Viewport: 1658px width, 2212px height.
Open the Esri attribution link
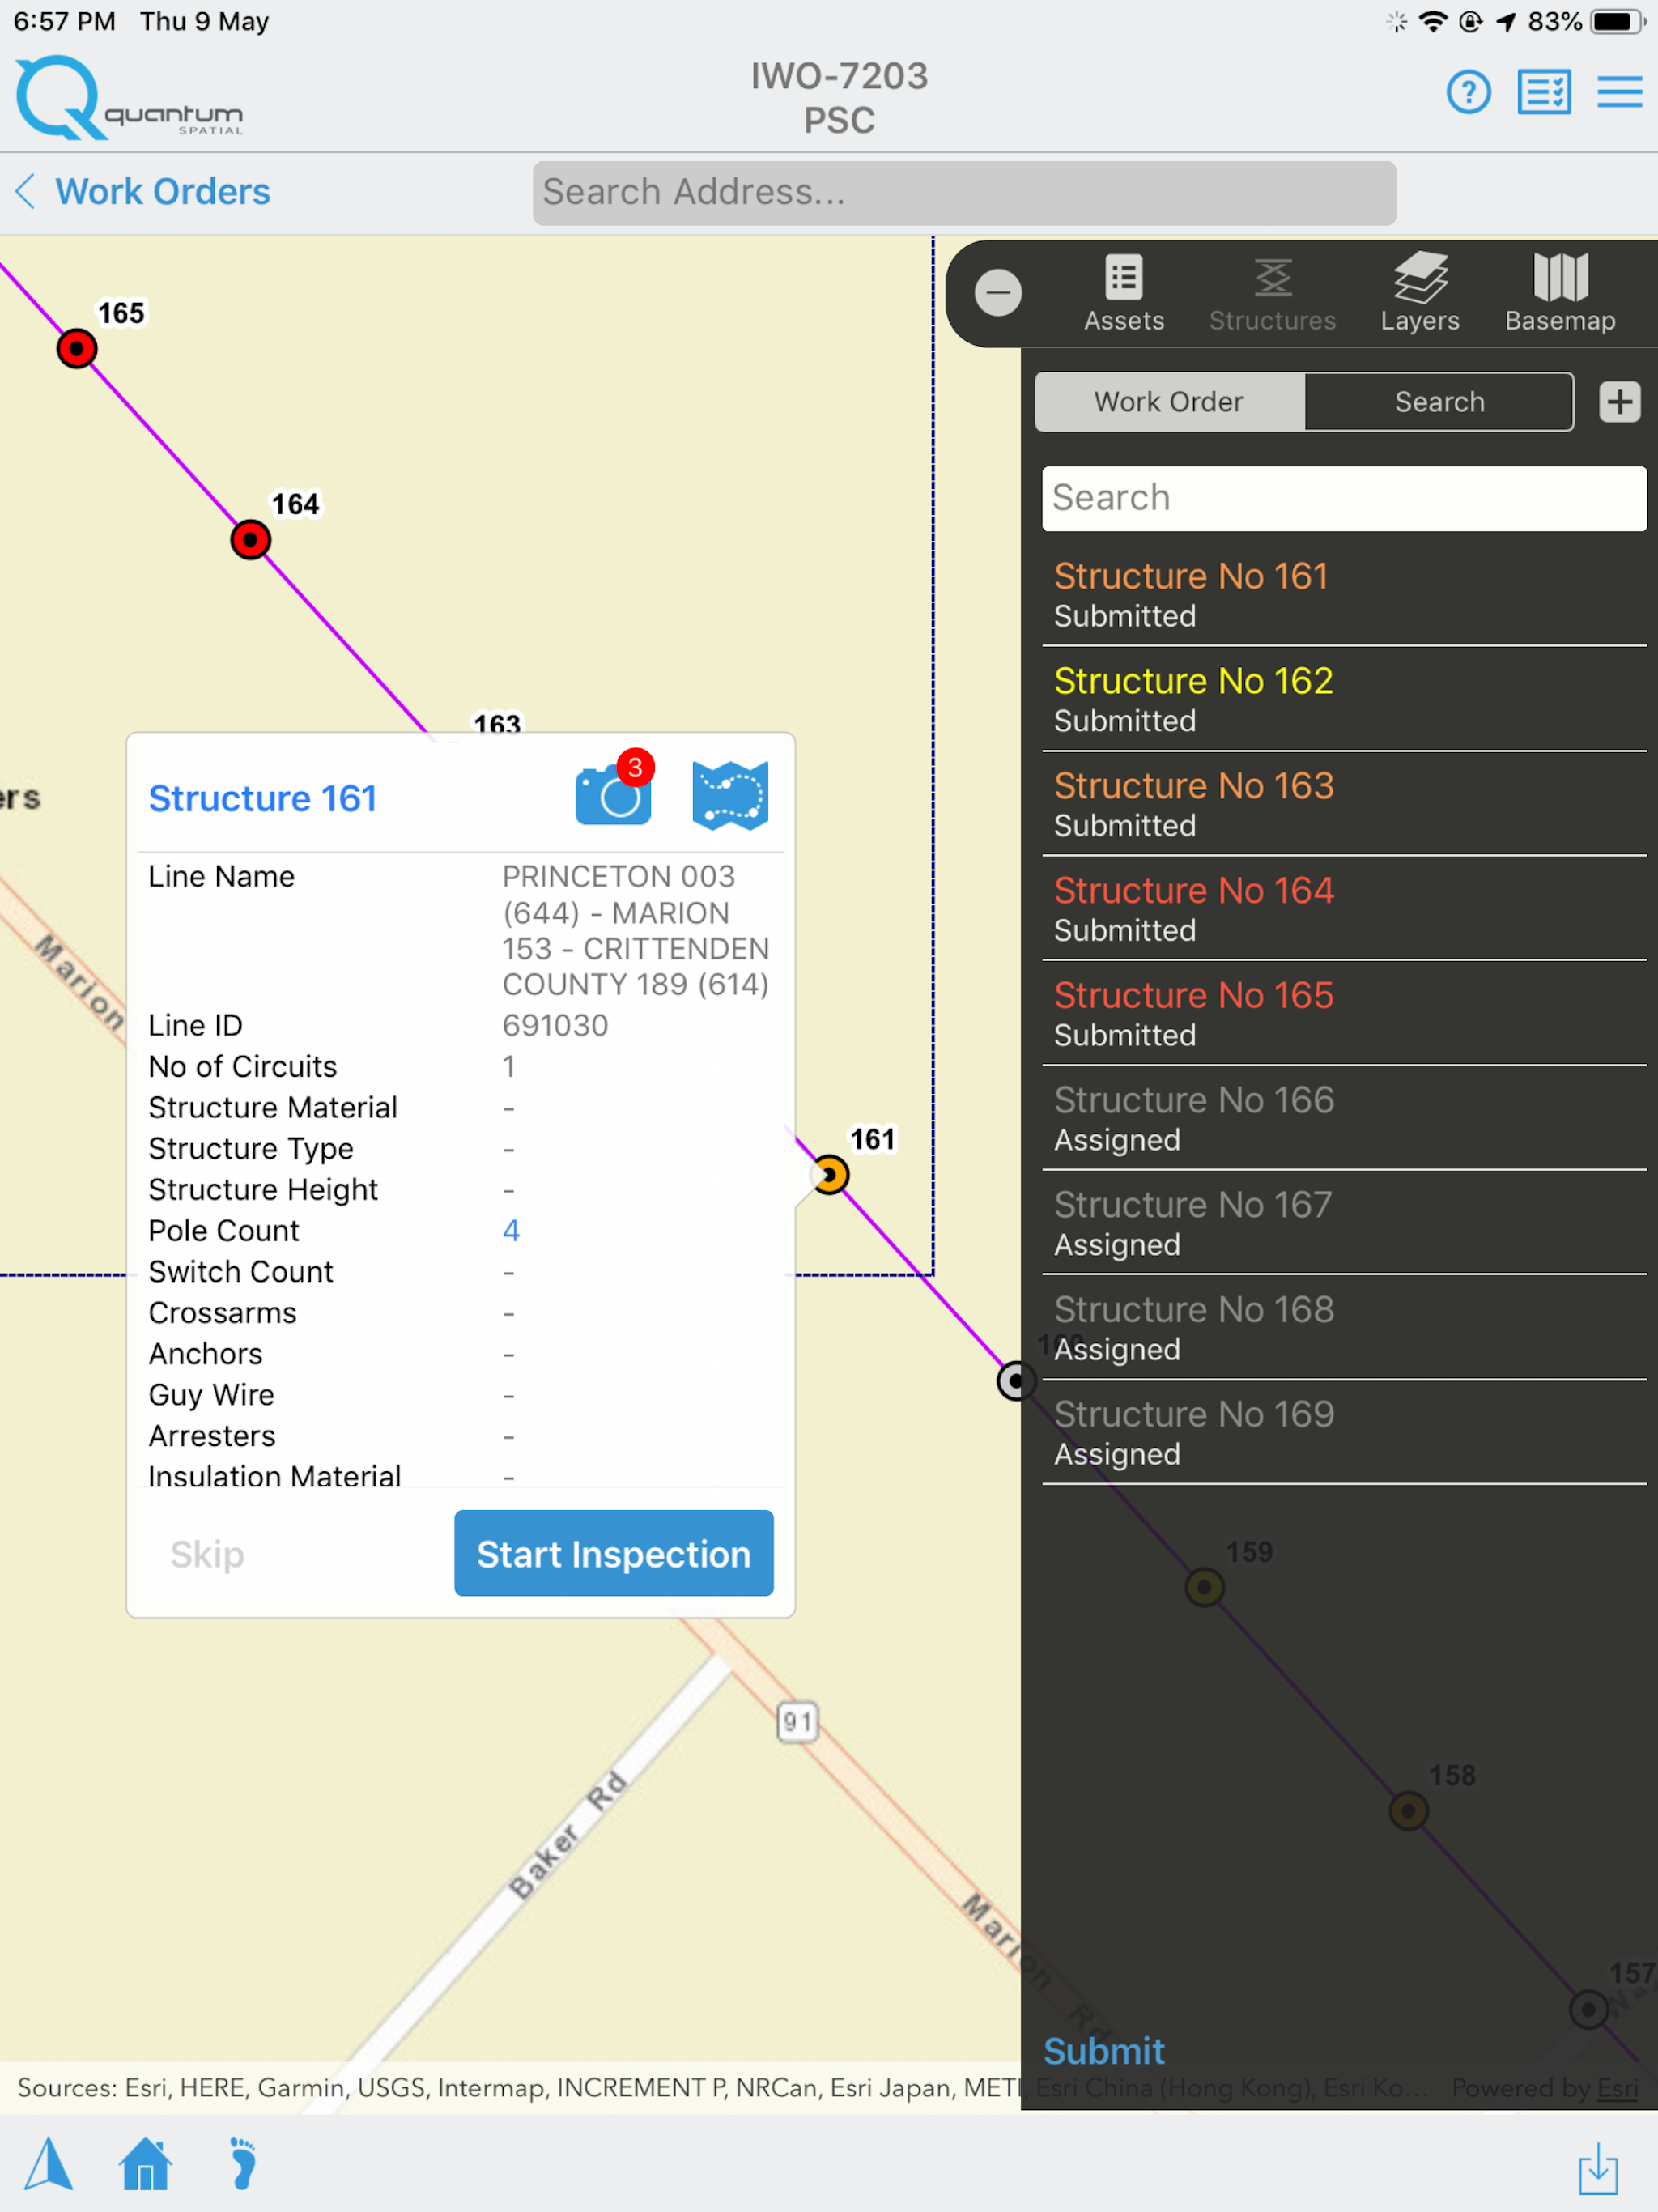tap(1617, 2088)
